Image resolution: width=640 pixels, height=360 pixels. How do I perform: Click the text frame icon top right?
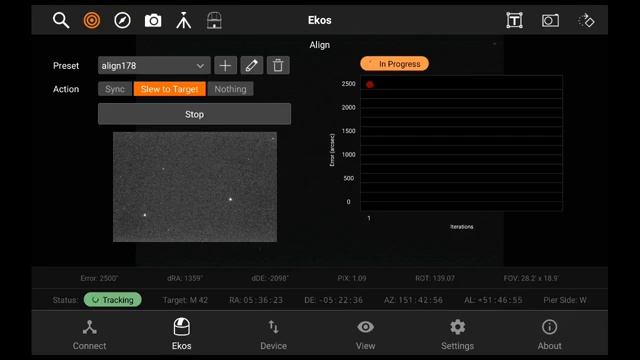(x=514, y=20)
